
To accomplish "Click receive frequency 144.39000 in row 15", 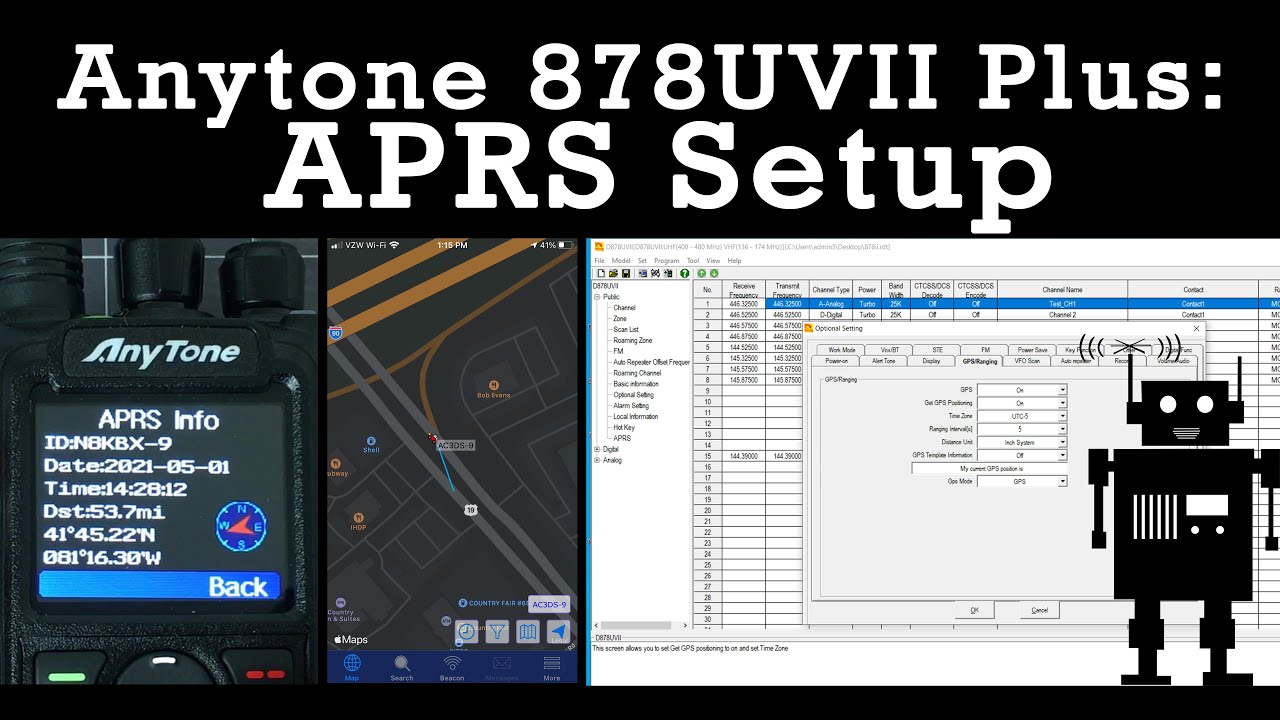I will 744,456.
